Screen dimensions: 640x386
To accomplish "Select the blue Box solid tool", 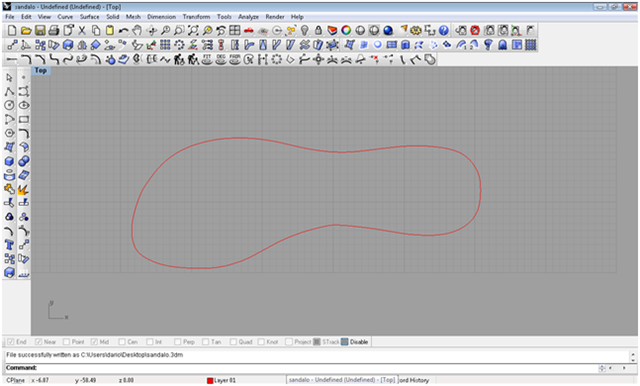I will (9, 162).
